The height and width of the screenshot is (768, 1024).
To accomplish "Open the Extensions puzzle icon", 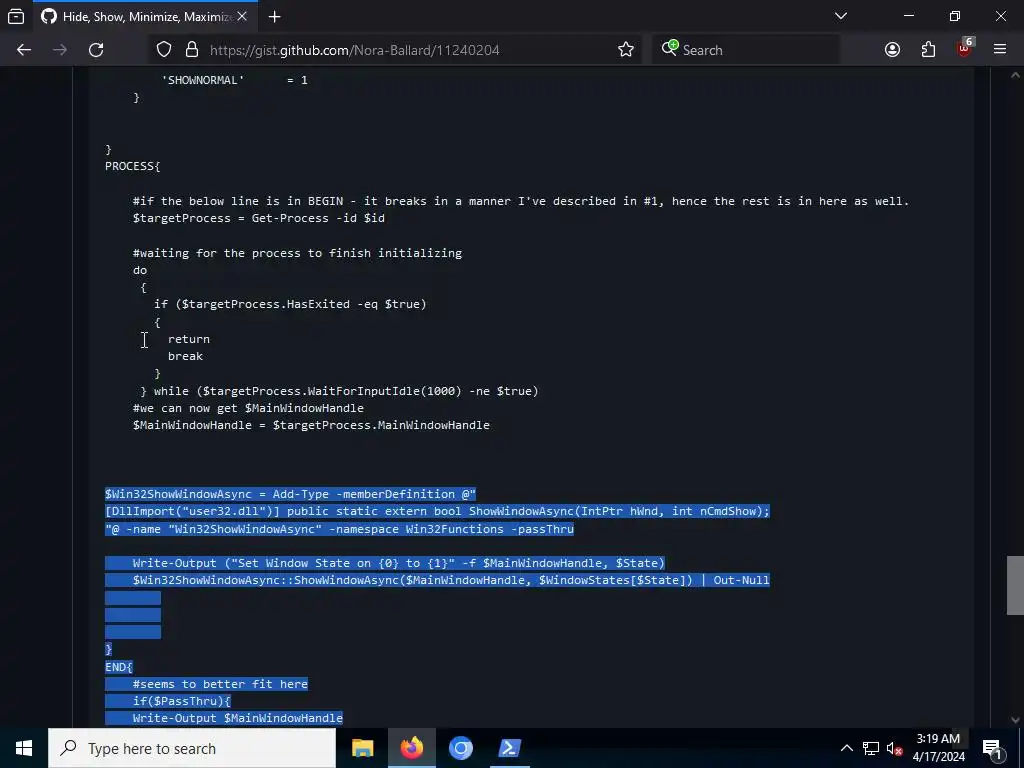I will click(928, 50).
